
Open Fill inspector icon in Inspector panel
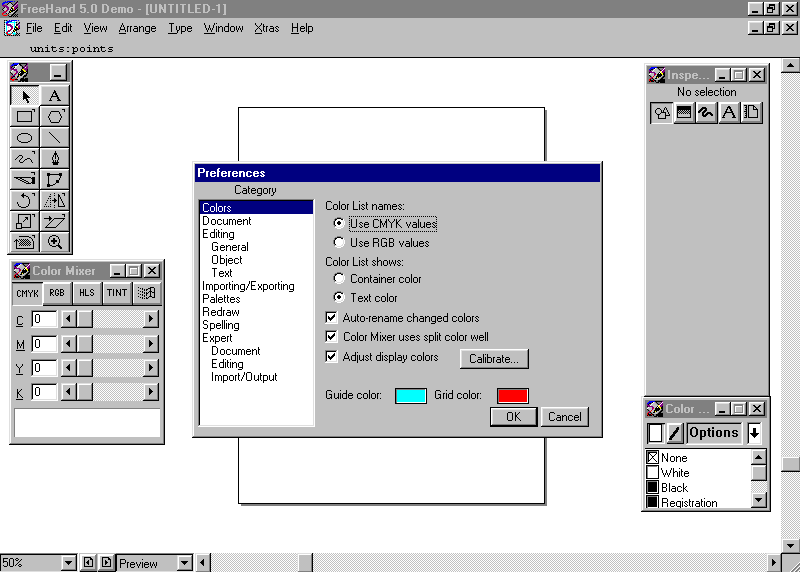(x=684, y=113)
